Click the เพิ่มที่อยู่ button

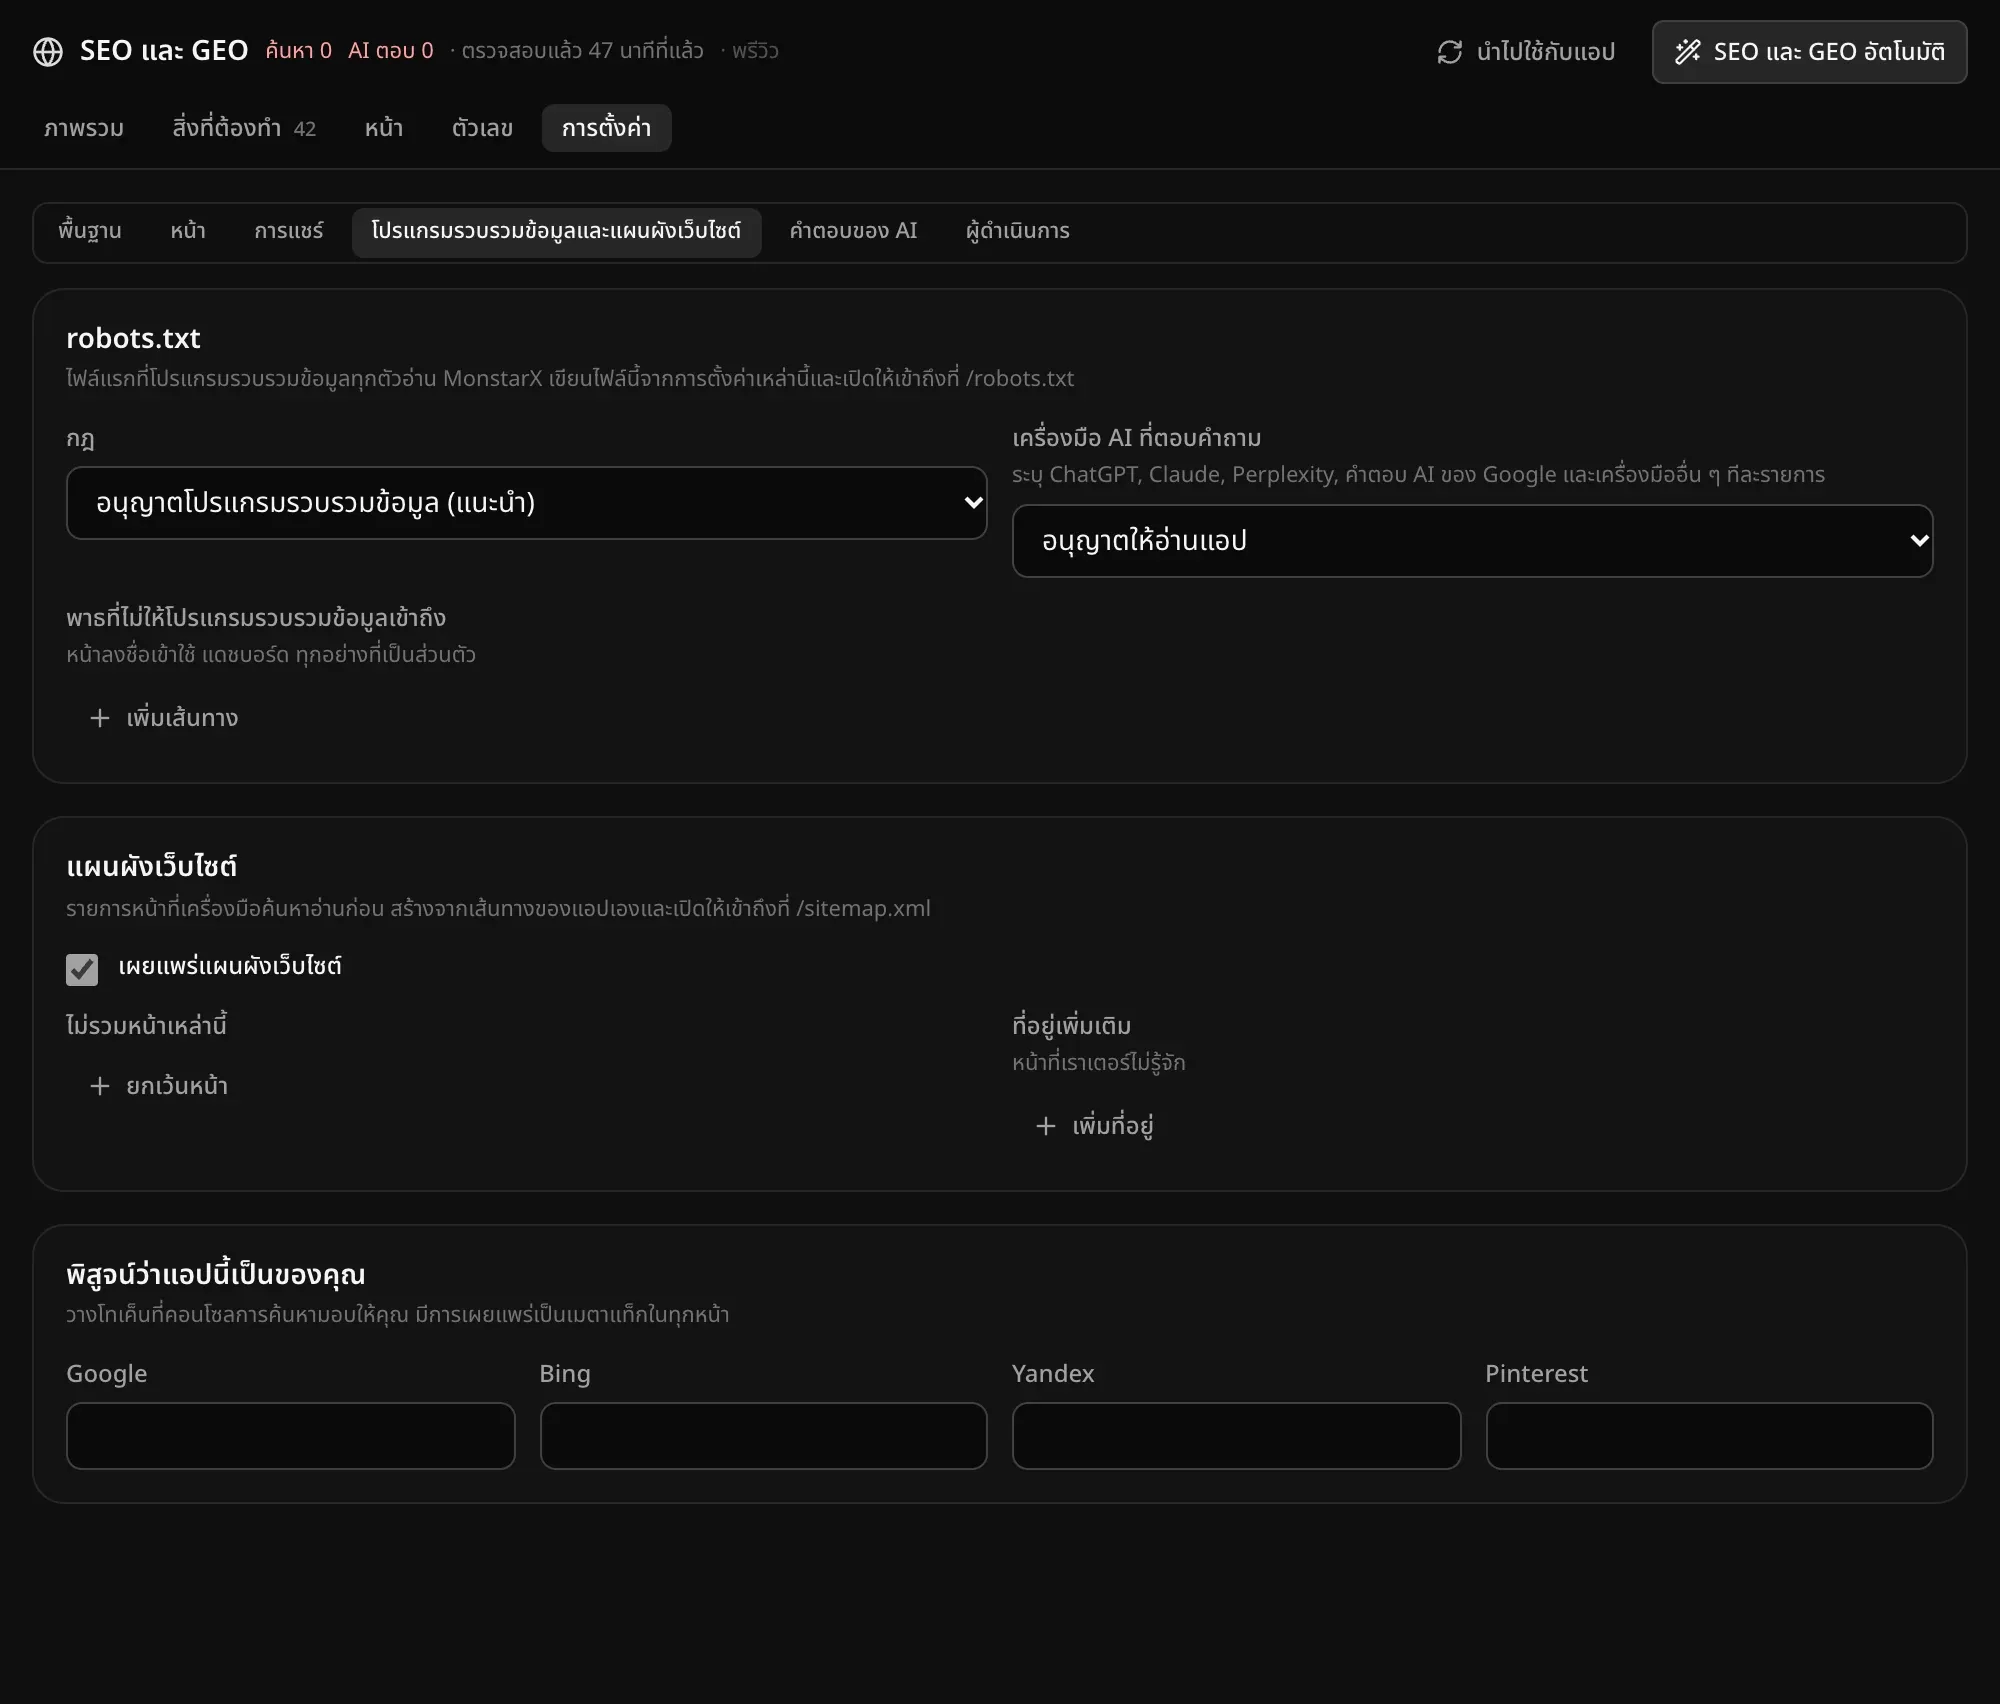click(1095, 1126)
